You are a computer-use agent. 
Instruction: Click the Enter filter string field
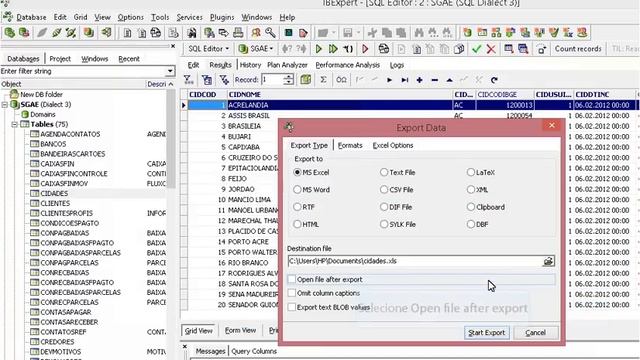tap(83, 71)
